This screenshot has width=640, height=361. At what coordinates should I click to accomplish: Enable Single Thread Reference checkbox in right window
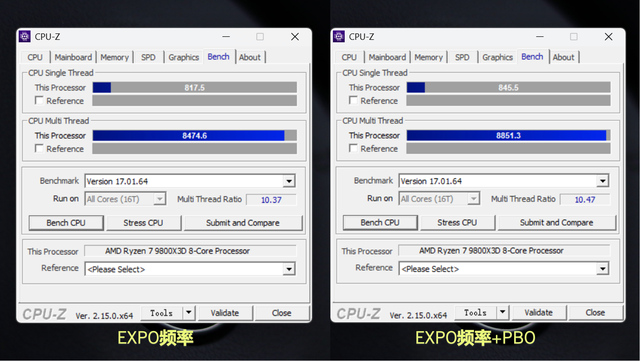(353, 100)
